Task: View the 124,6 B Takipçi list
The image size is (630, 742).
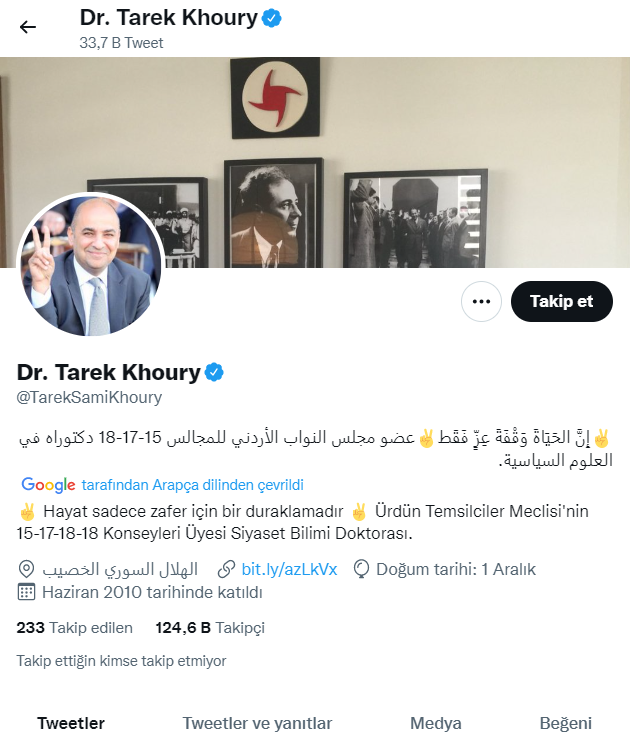Action: 210,627
